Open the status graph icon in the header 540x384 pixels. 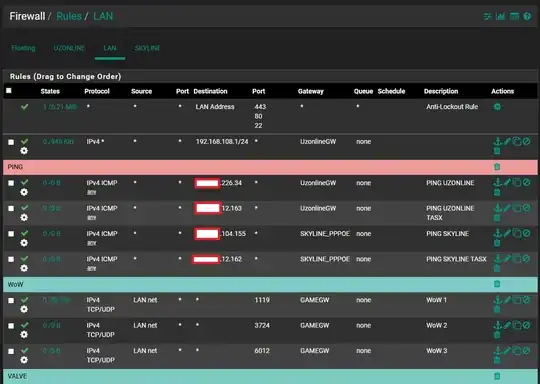500,16
